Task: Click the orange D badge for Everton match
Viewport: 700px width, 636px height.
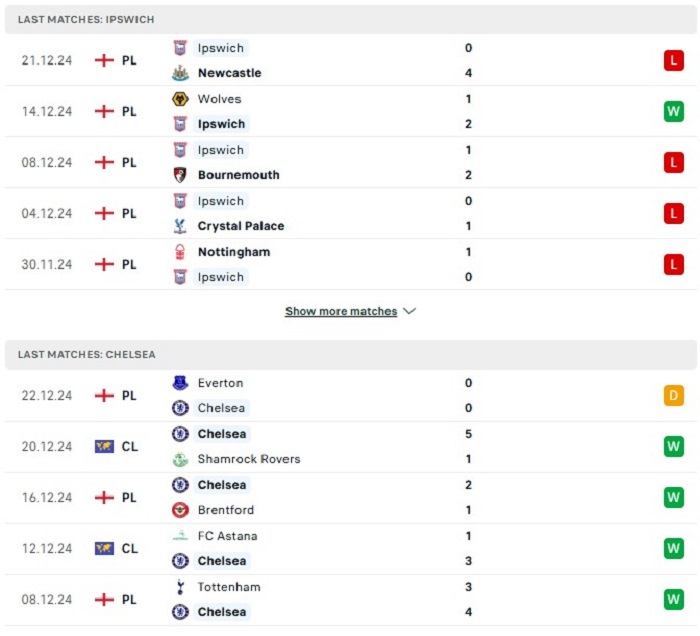Action: (674, 395)
